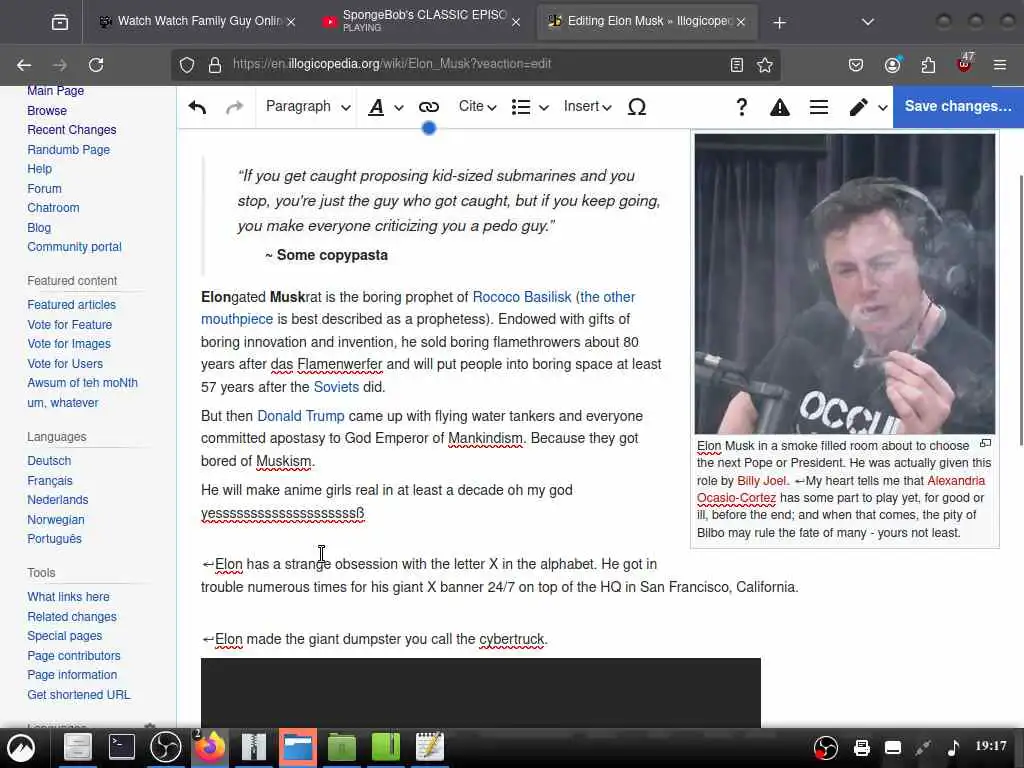Click the shield tracking protection icon
Viewport: 1024px width, 768px height.
pos(187,65)
